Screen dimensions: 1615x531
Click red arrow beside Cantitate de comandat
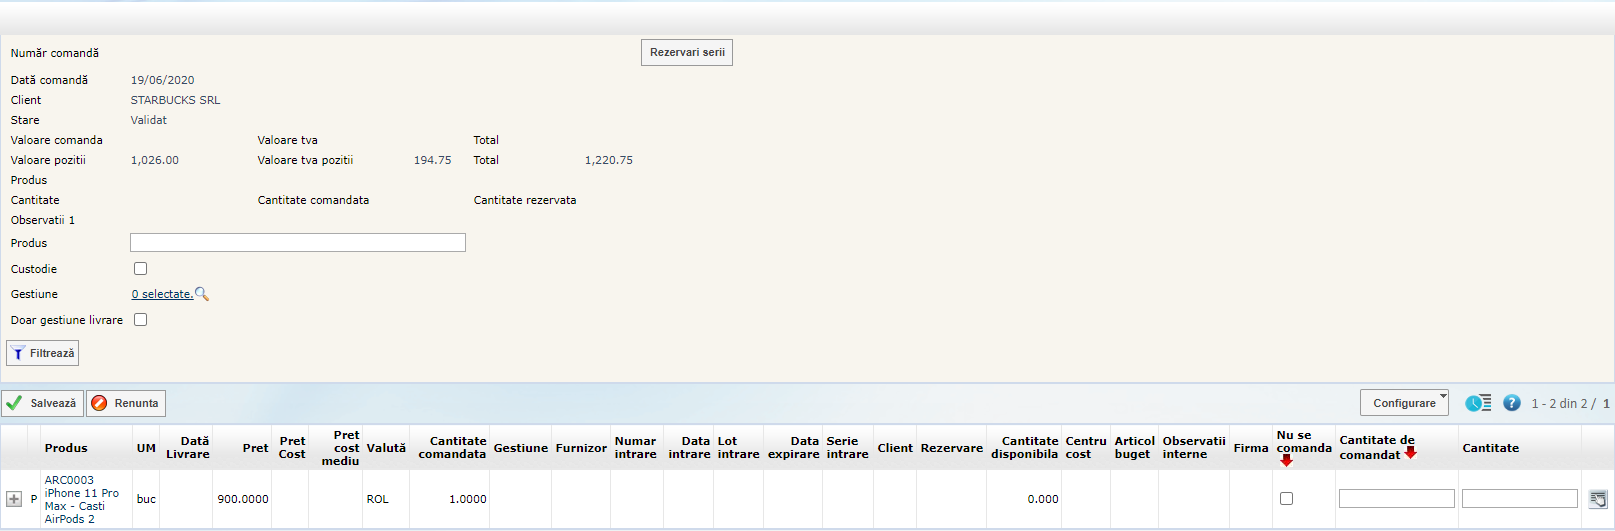[x=1410, y=453]
